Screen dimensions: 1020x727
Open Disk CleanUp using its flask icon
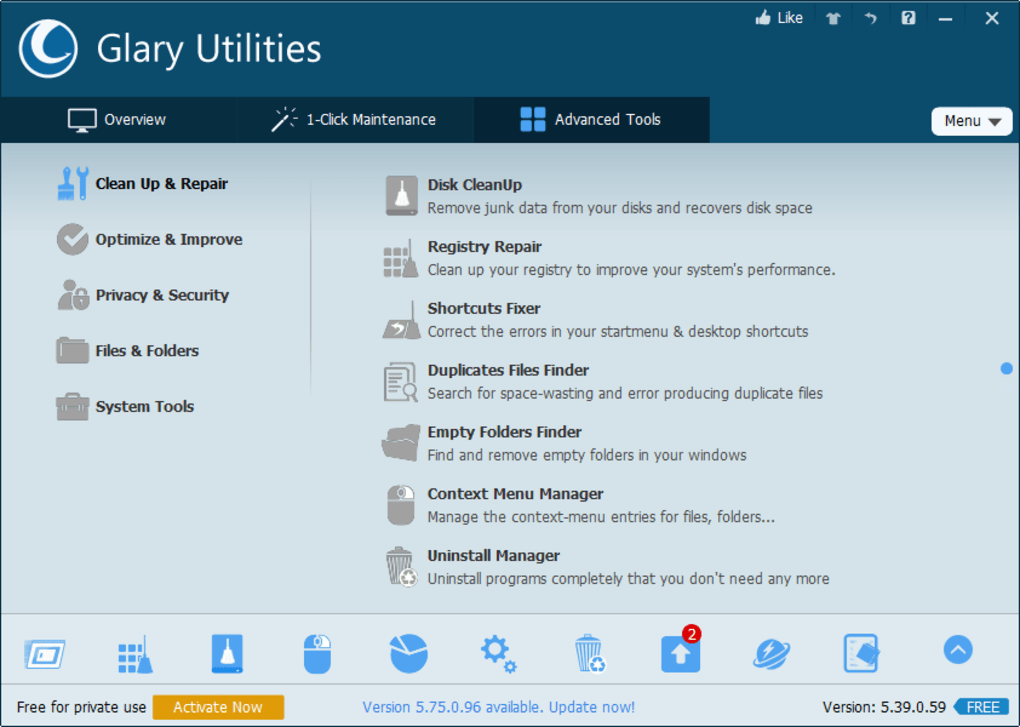tap(400, 194)
